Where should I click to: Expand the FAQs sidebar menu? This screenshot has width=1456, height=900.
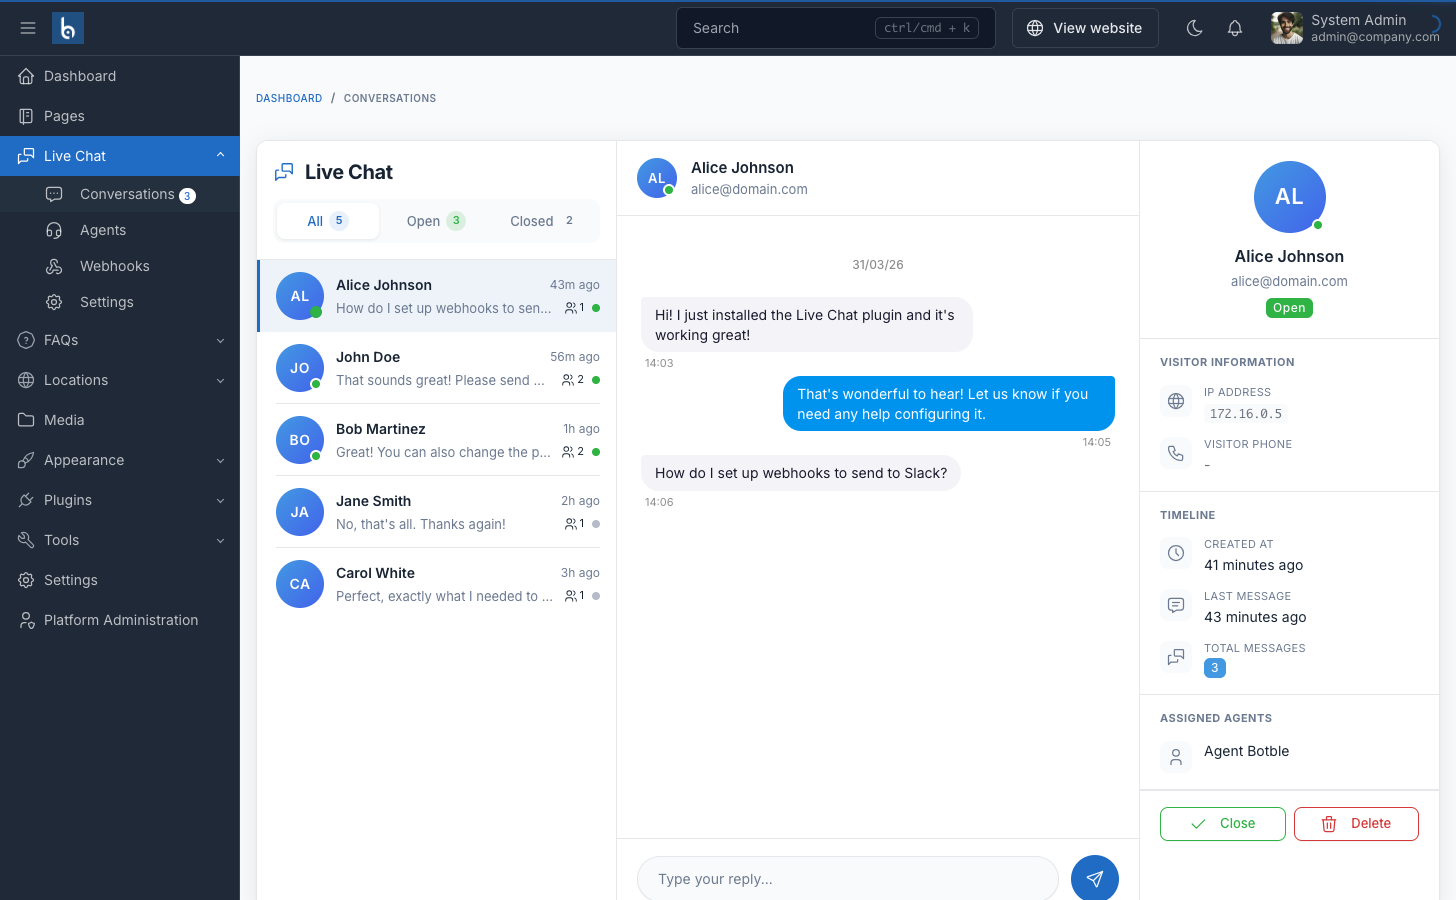pyautogui.click(x=120, y=340)
